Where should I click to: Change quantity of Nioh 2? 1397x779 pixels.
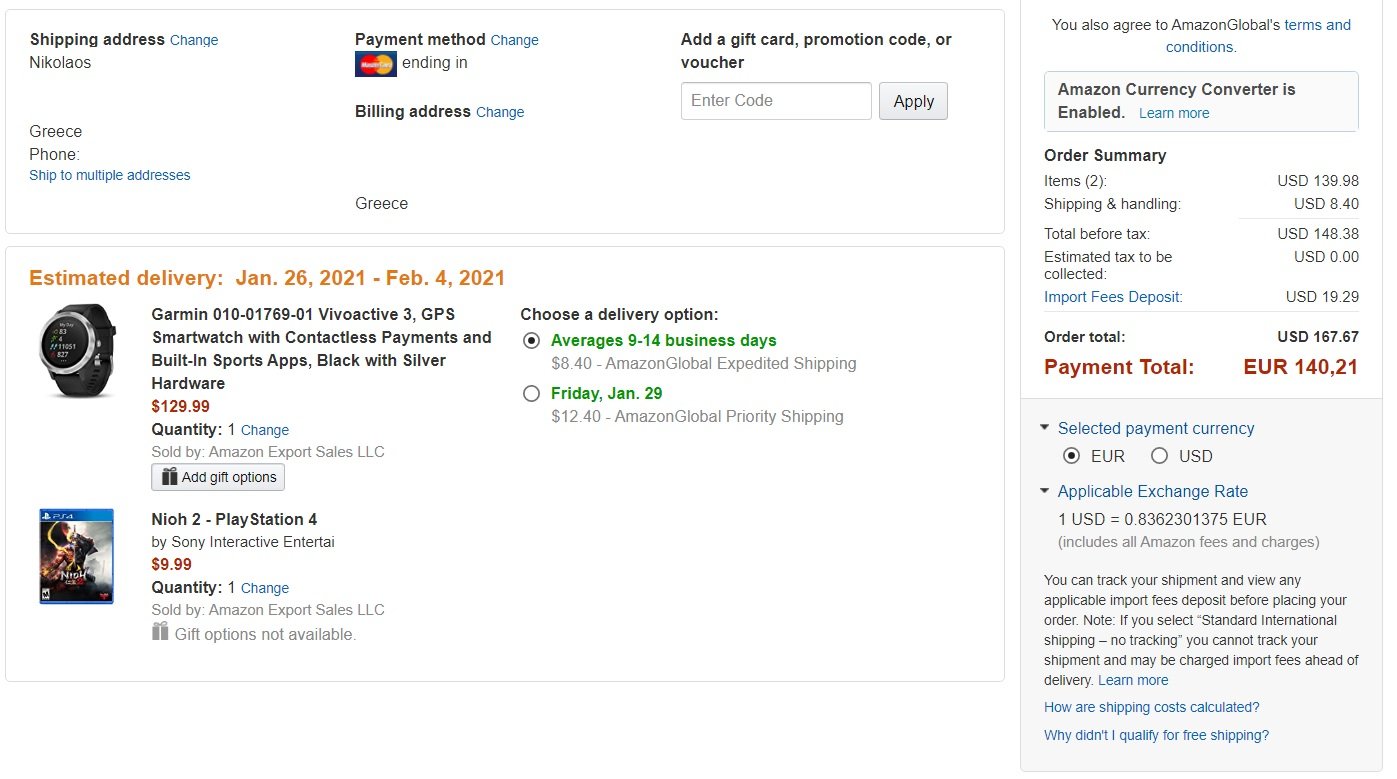click(265, 589)
